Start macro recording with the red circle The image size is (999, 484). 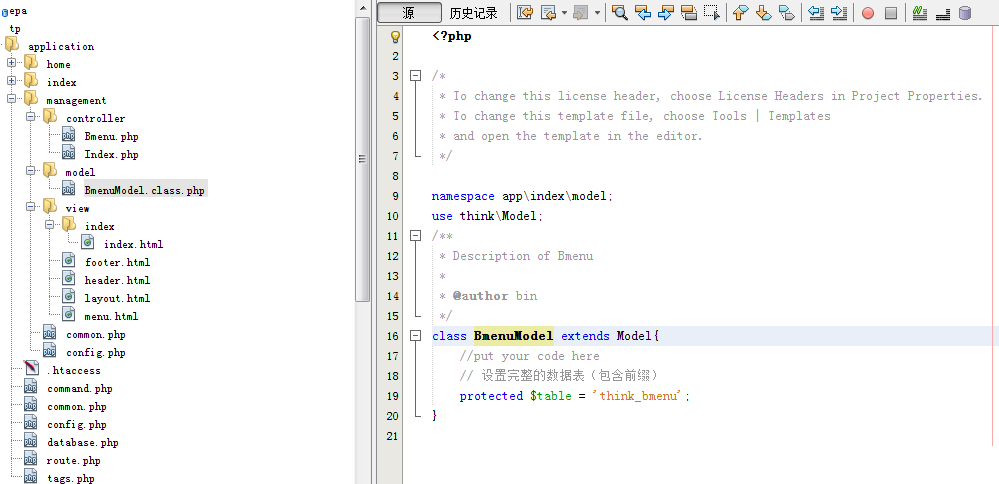click(x=867, y=13)
